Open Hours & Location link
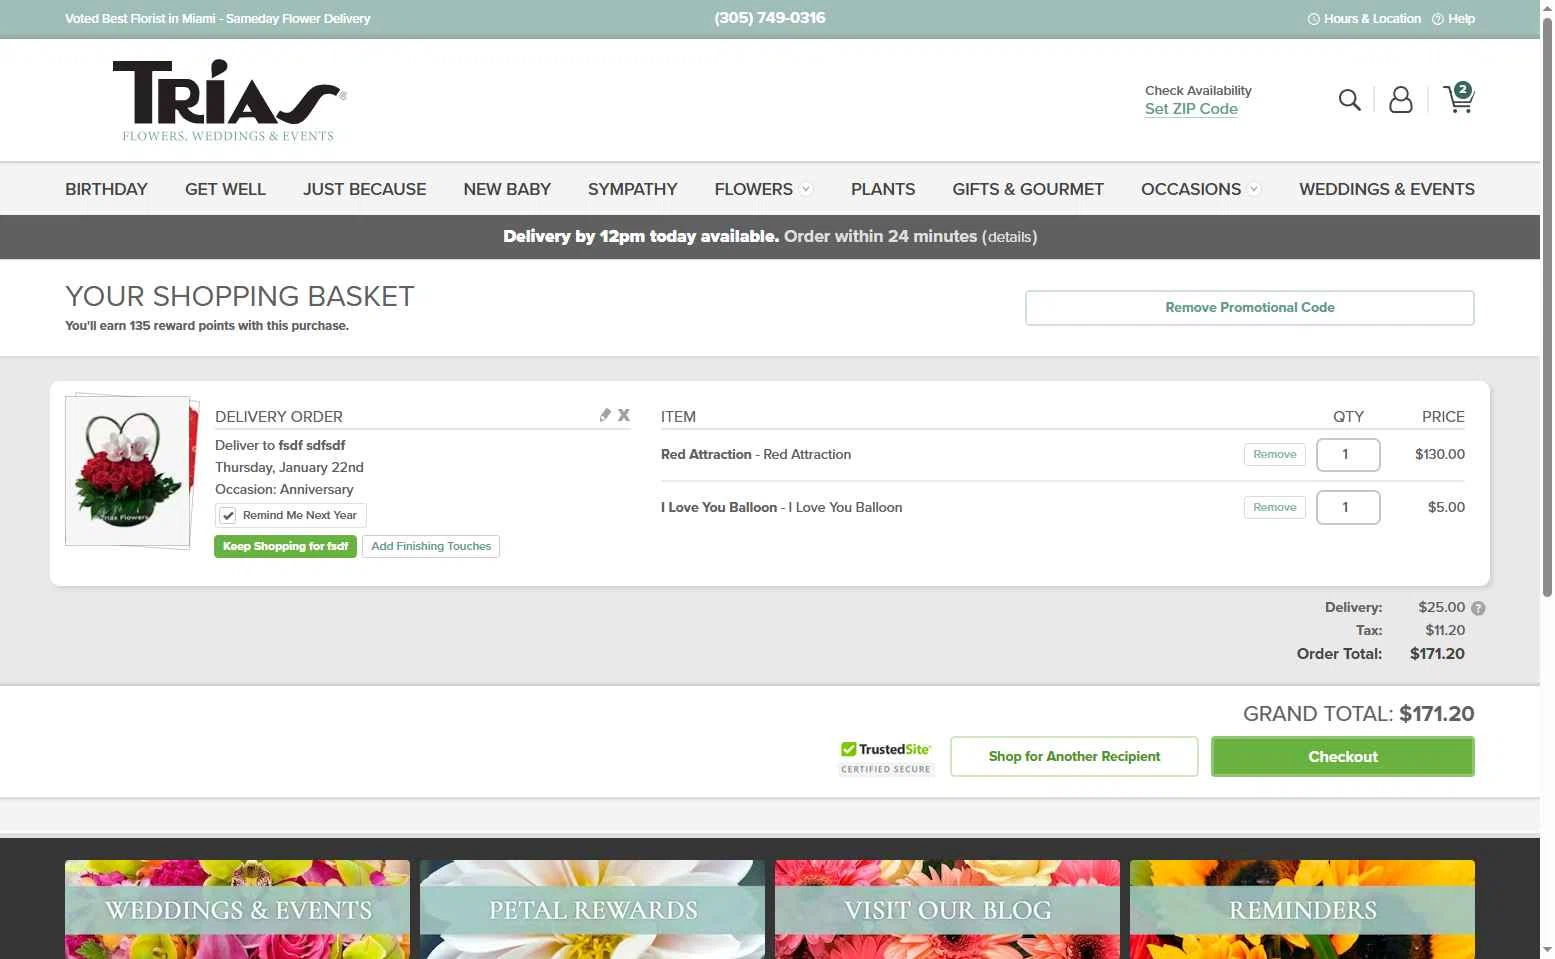This screenshot has width=1555, height=959. [1364, 19]
